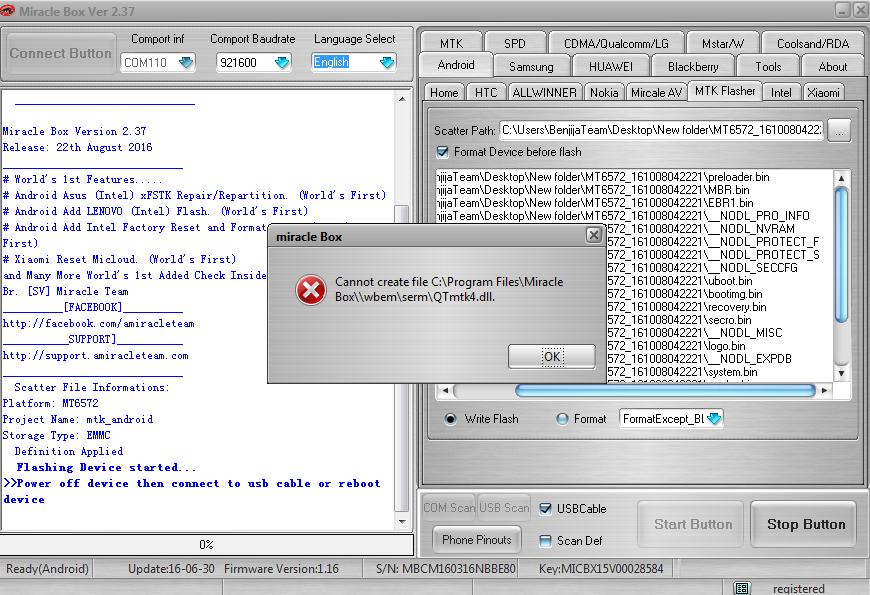The width and height of the screenshot is (870, 595).
Task: Click the USB Scan button
Action: 504,508
